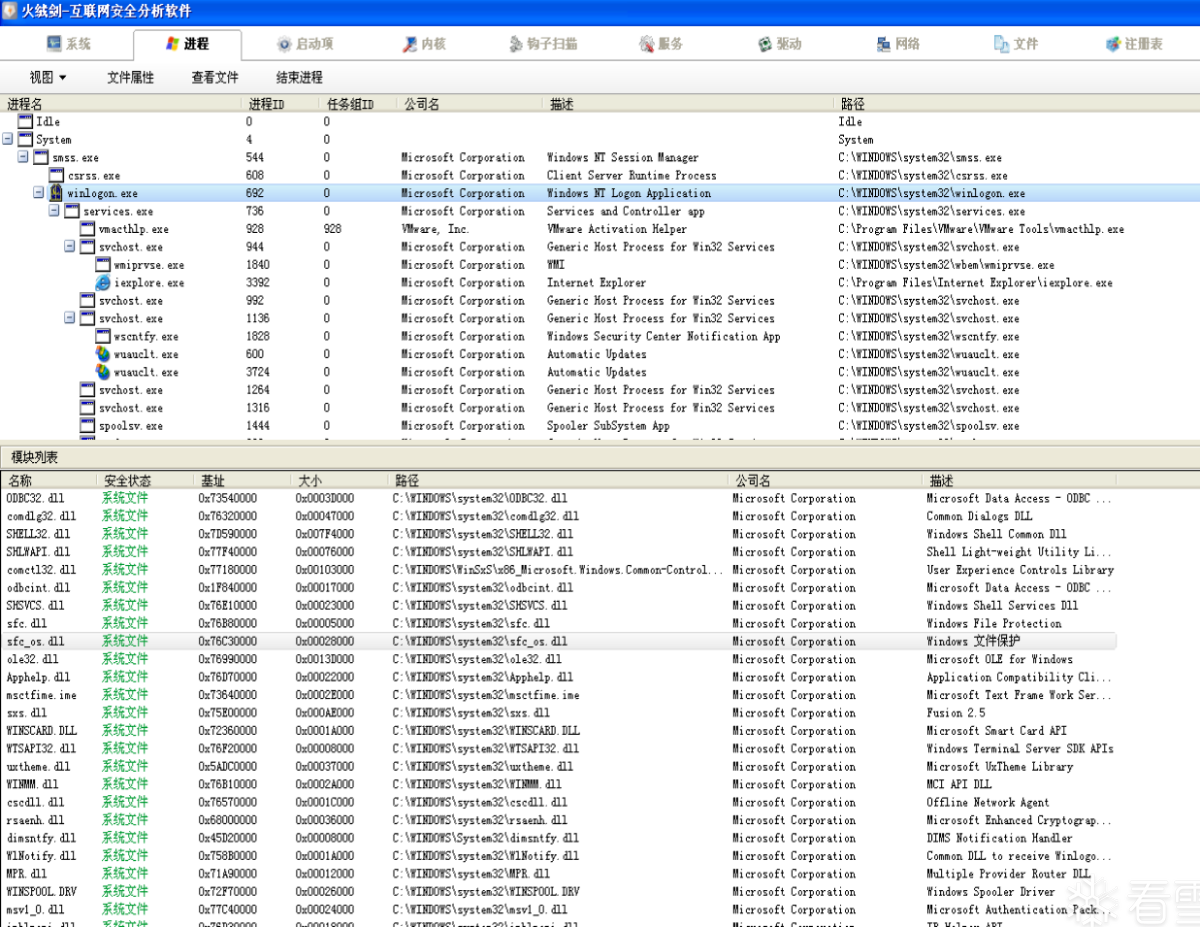Click the smss.exe process icon
Screen dimensions: 1200x927
click(41, 157)
